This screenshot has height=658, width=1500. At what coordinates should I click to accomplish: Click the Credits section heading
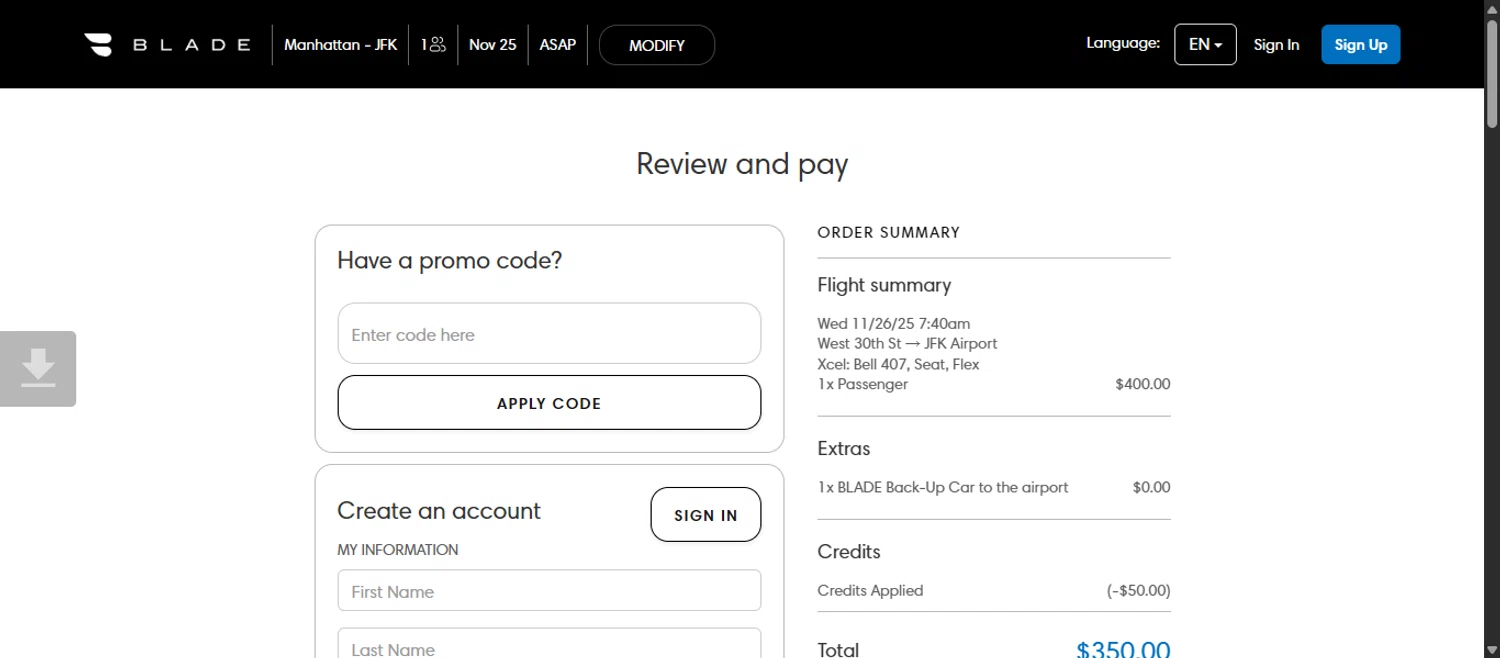[x=849, y=552]
